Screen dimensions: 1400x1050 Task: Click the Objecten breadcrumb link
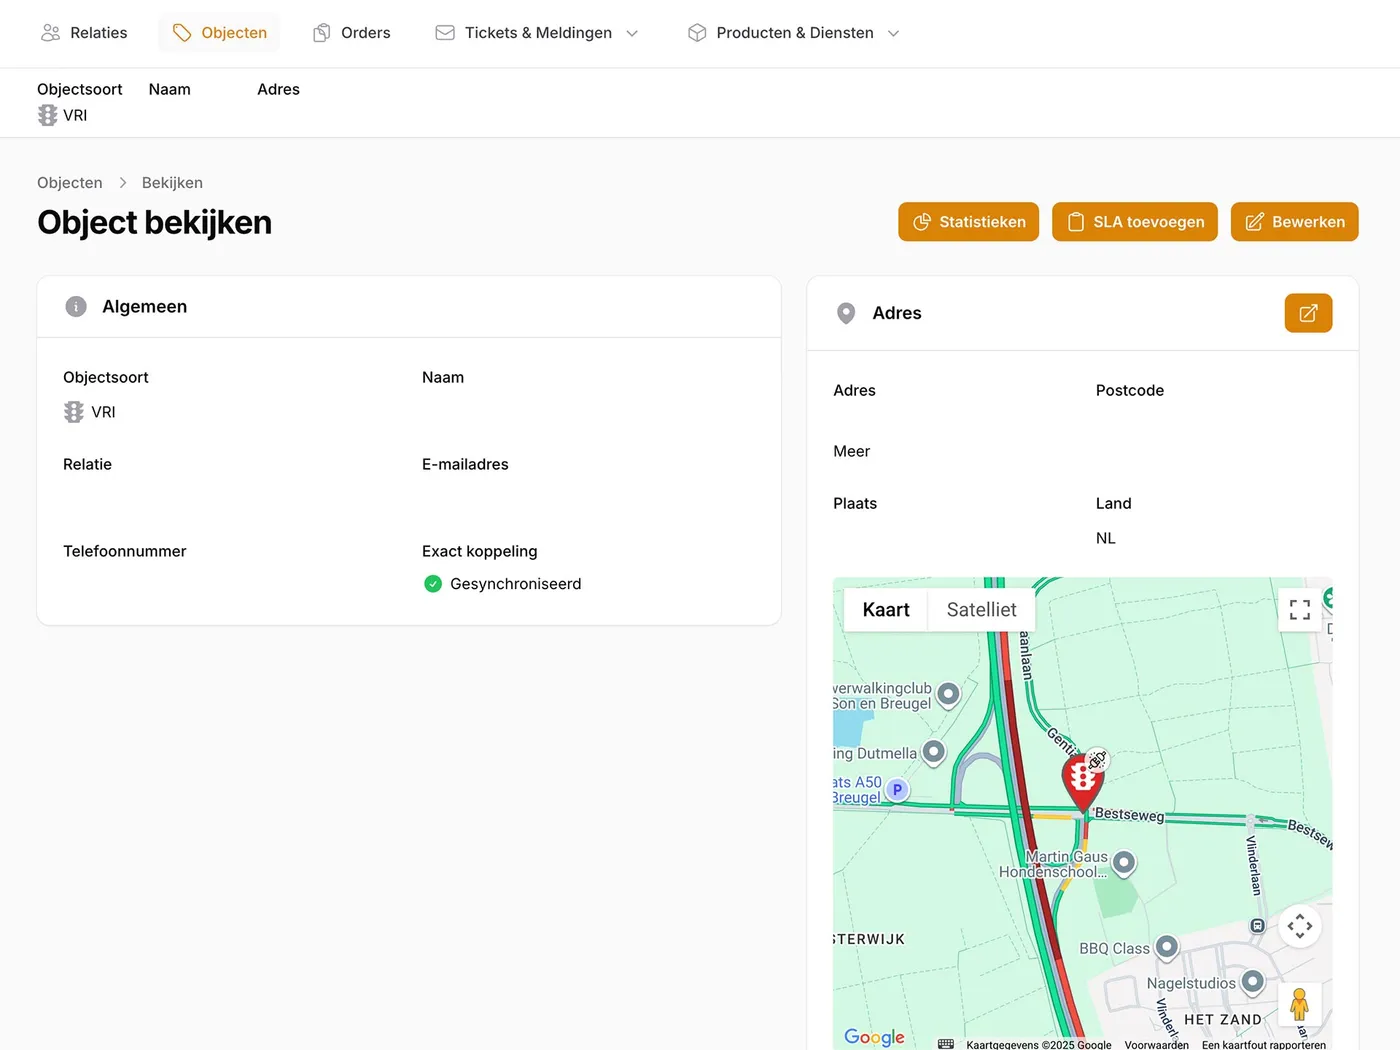[x=70, y=183]
